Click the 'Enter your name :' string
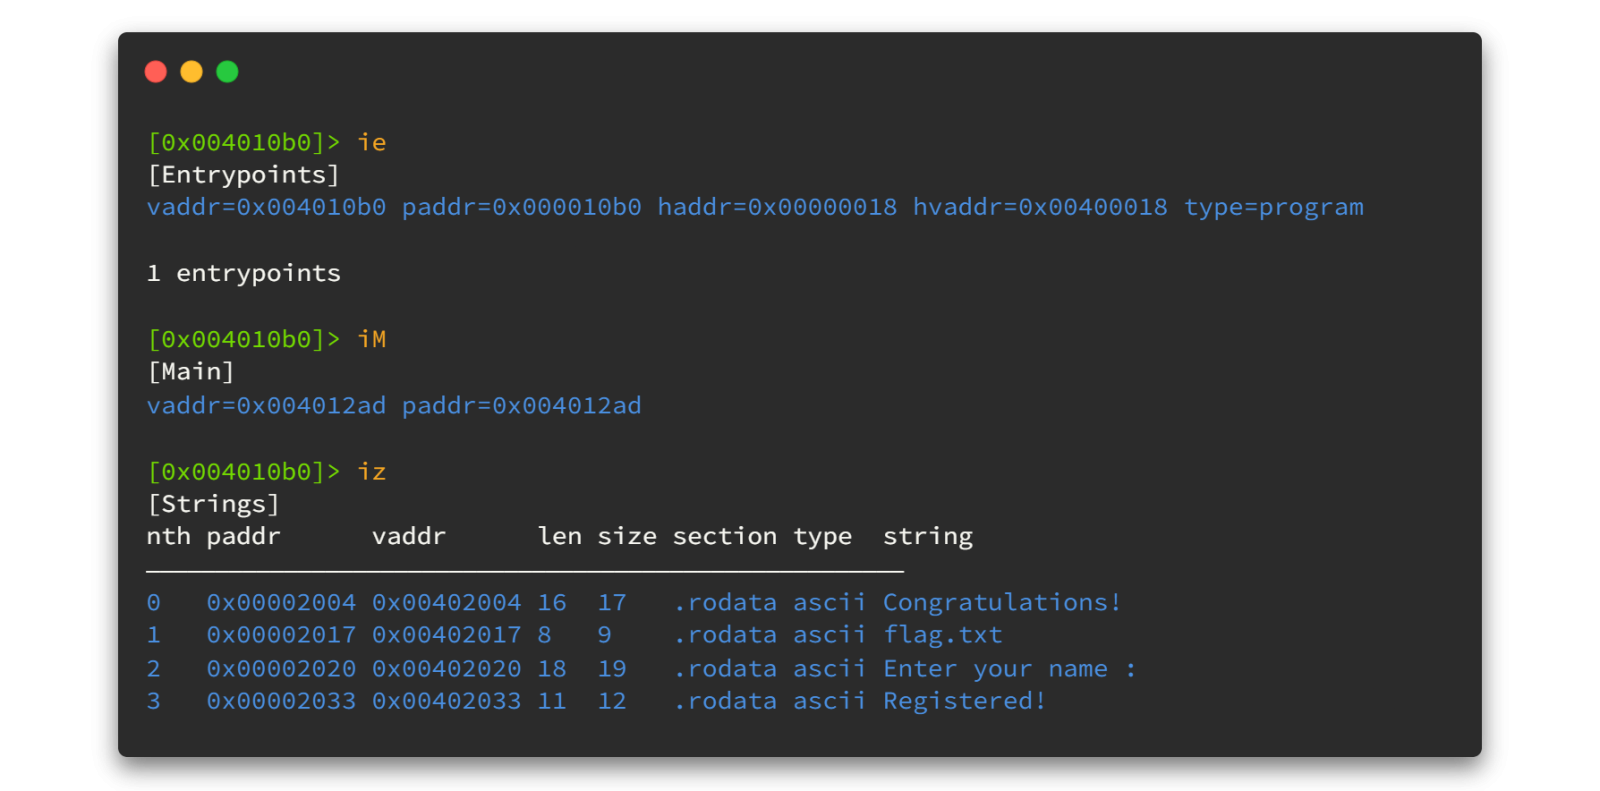The width and height of the screenshot is (1600, 791). click(x=1010, y=669)
